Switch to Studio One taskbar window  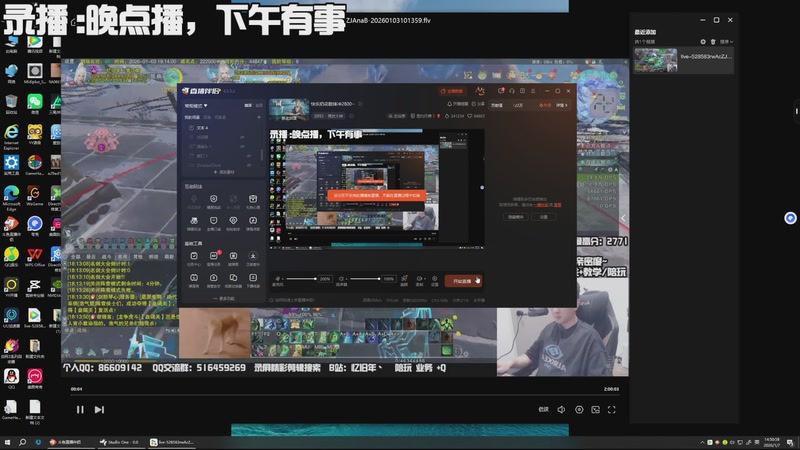(x=120, y=442)
